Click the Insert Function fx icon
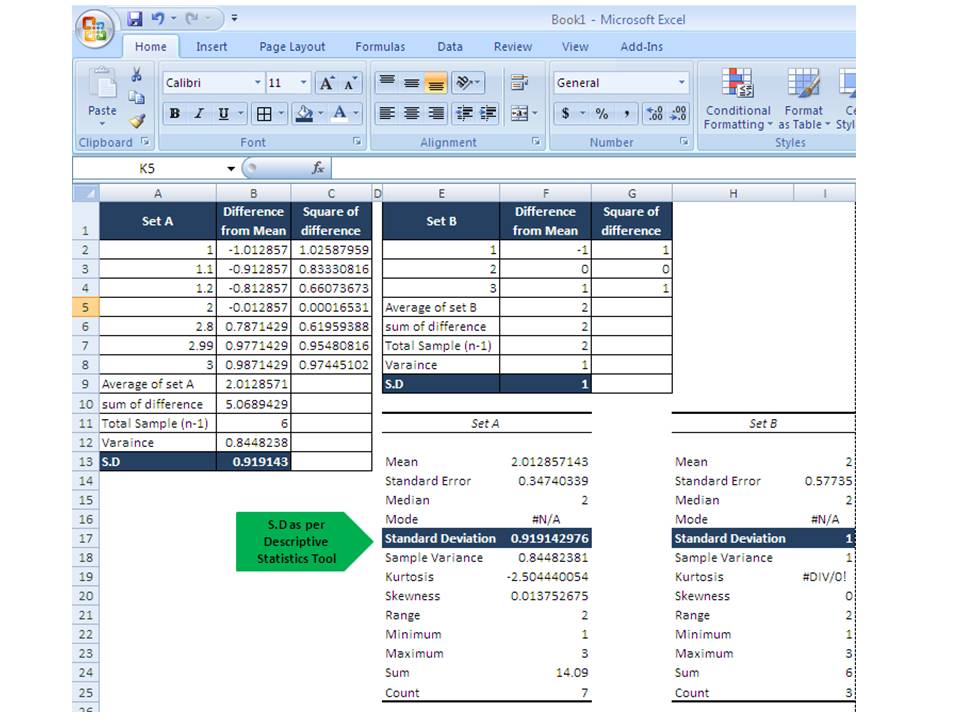The image size is (960, 720). [318, 168]
